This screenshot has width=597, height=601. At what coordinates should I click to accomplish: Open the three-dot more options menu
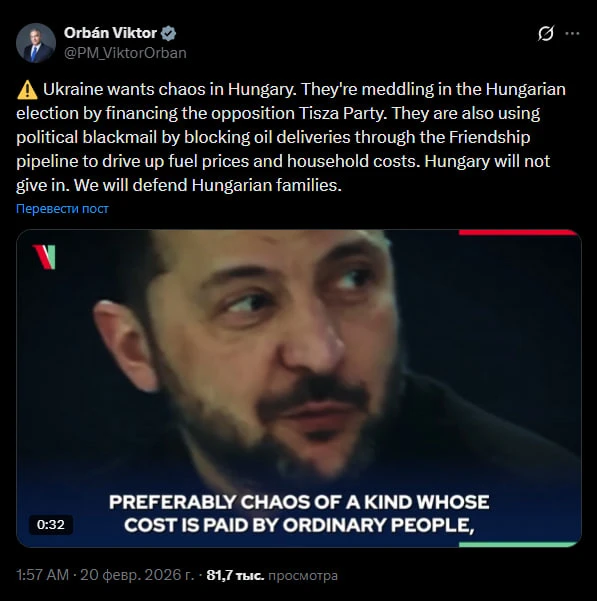click(x=572, y=33)
